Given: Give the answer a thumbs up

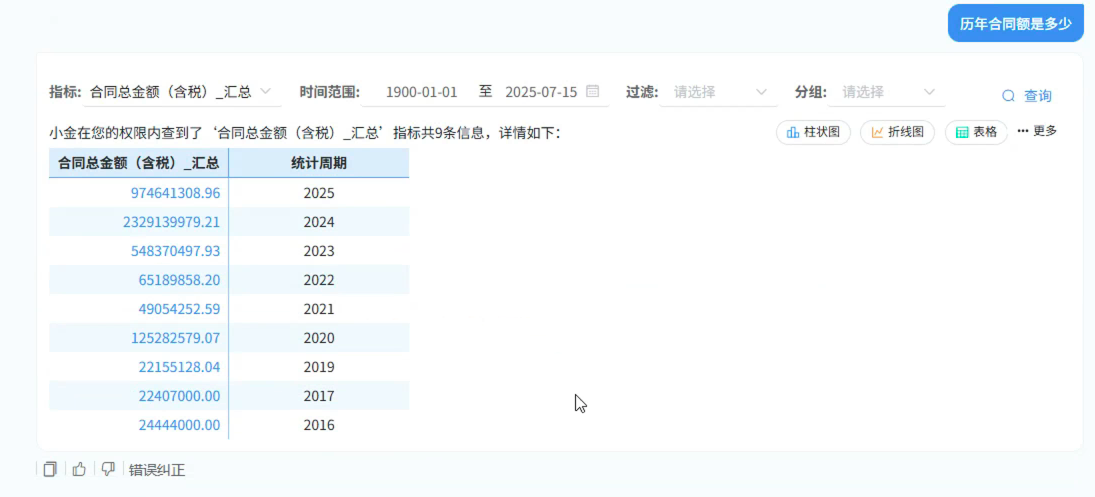Looking at the screenshot, I should tap(79, 470).
